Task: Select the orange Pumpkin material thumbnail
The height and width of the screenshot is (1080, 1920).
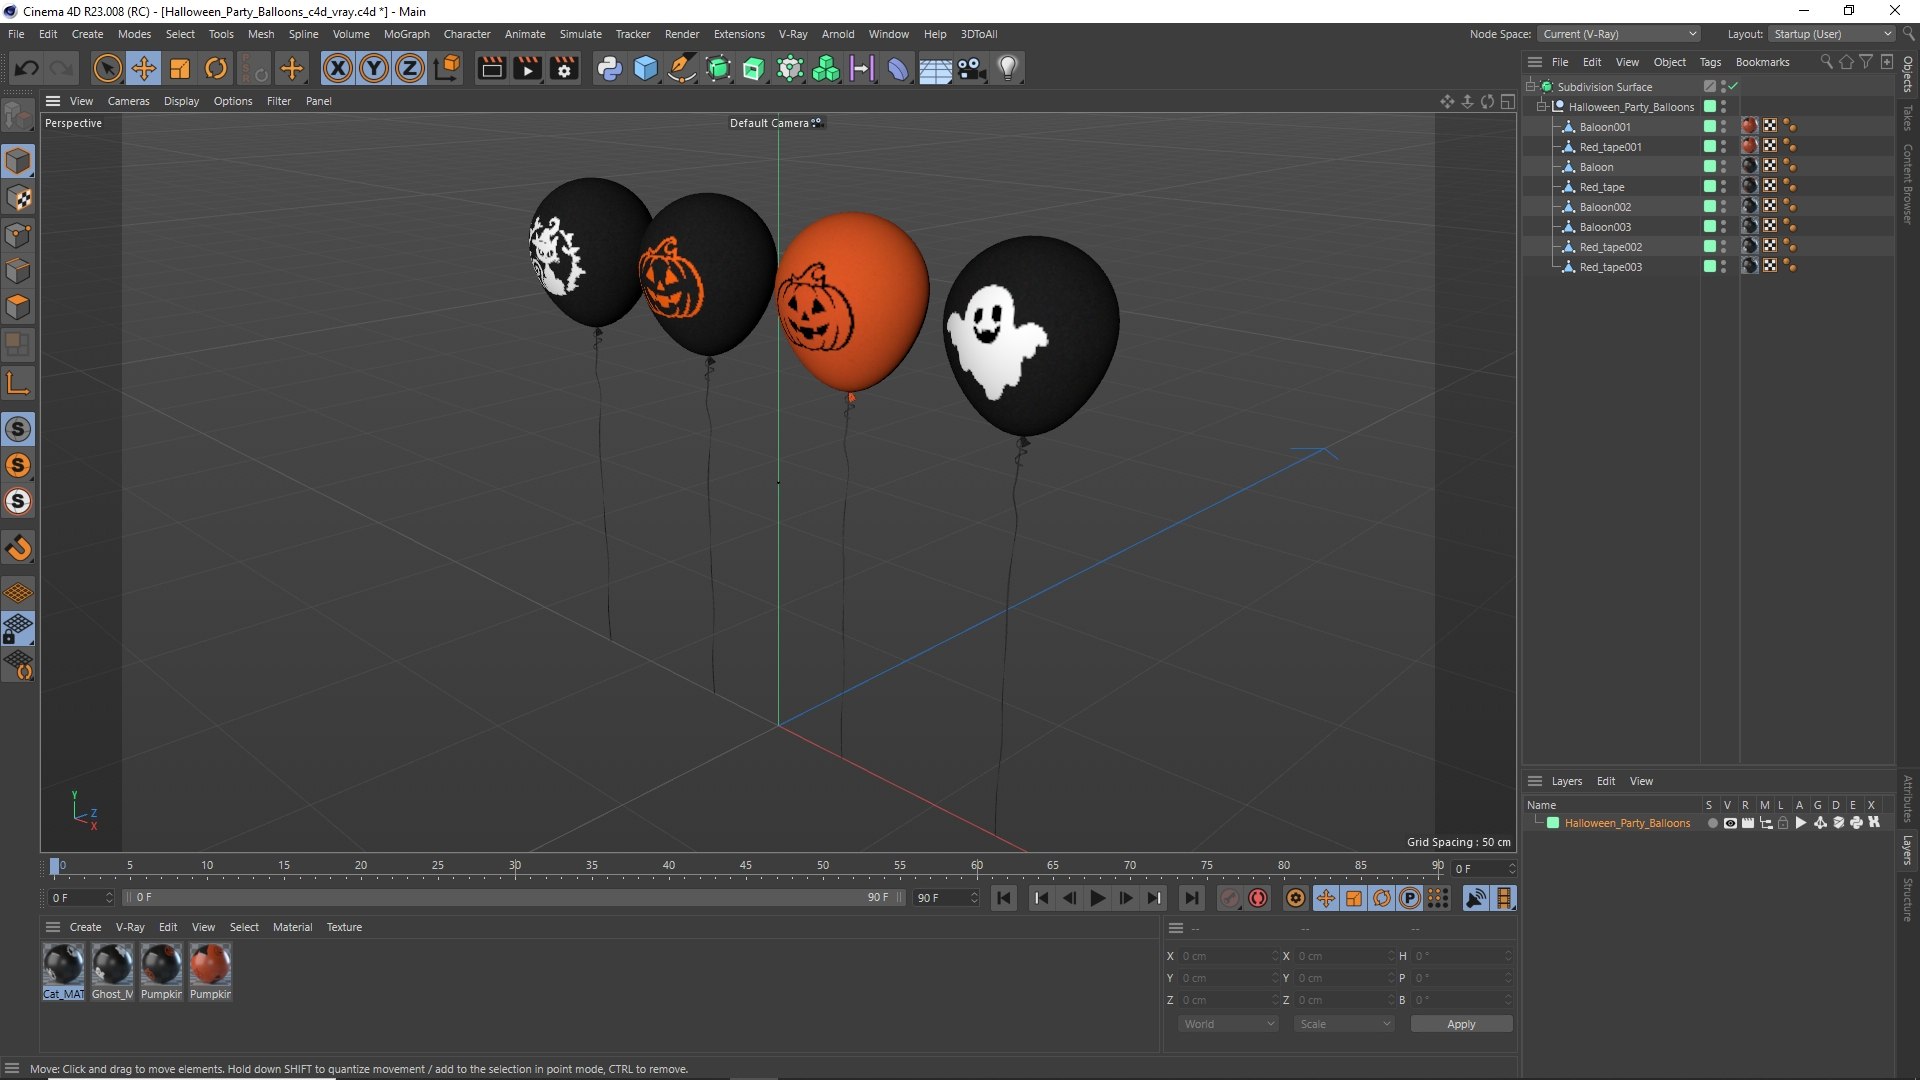Action: [x=210, y=971]
